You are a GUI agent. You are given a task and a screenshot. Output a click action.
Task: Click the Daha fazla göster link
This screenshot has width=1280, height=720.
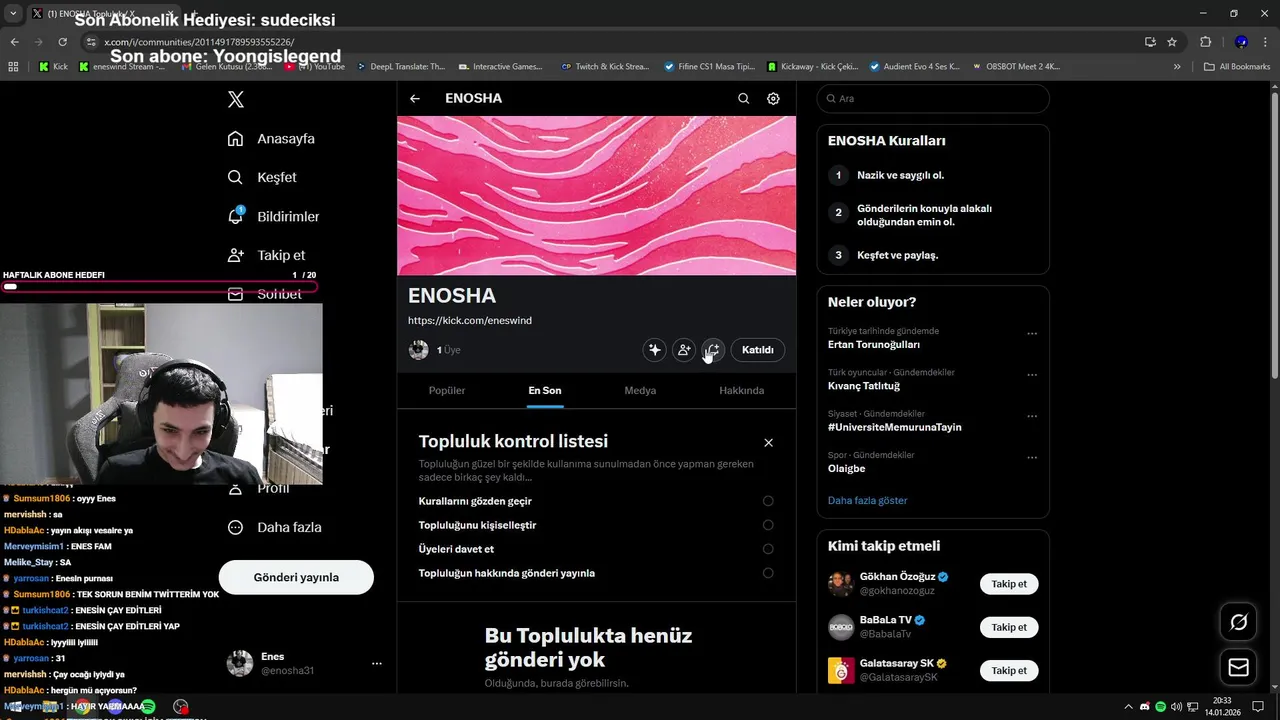[867, 500]
